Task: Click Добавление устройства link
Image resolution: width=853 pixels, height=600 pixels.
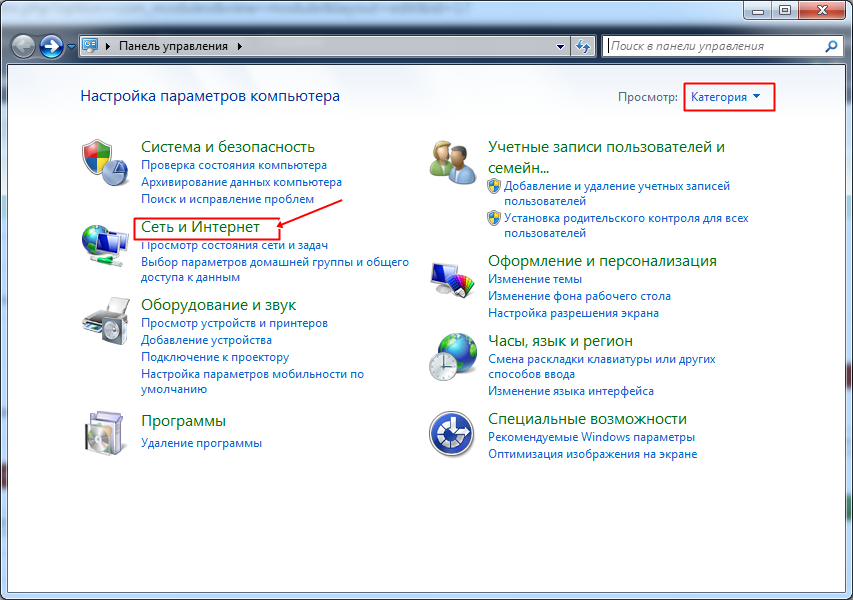Action: pos(206,340)
